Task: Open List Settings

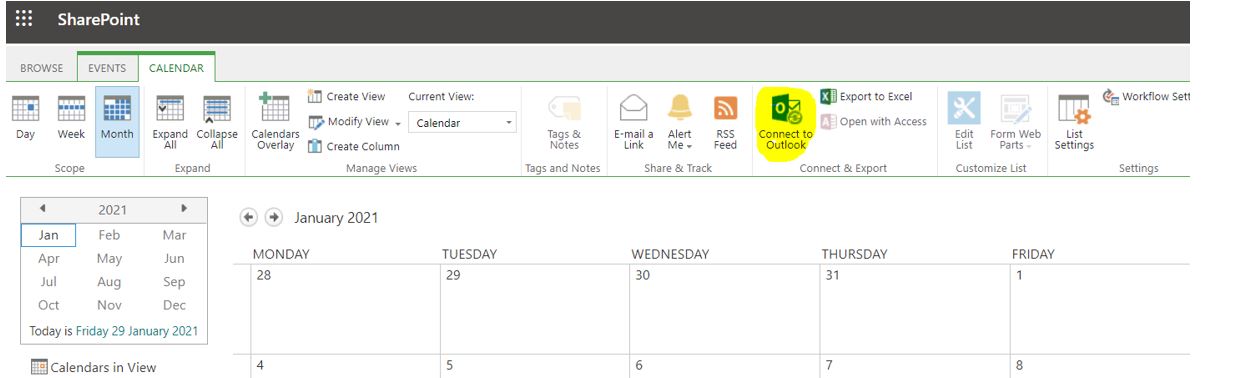Action: click(1074, 122)
